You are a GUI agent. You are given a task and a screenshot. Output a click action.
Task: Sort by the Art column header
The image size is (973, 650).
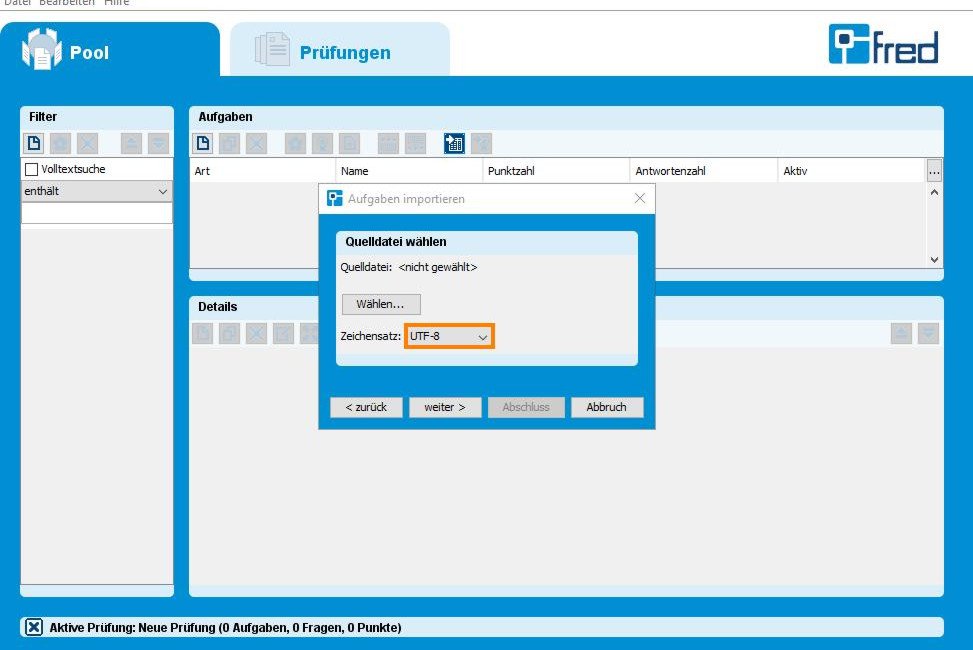click(x=262, y=171)
